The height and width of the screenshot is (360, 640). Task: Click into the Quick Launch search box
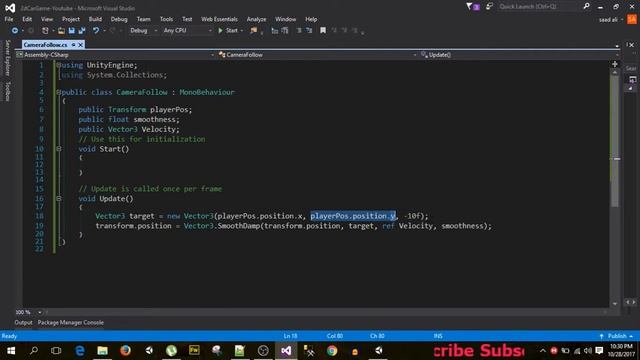pos(539,7)
